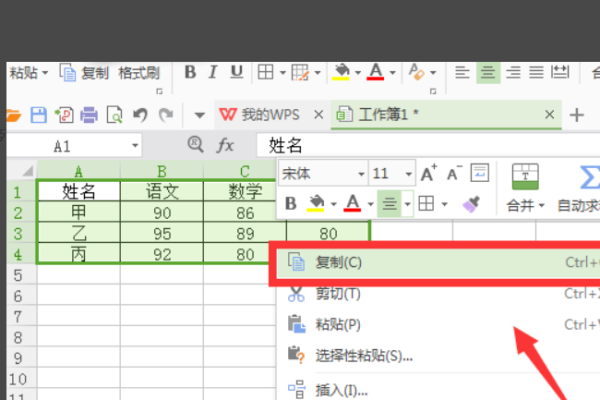600x400 pixels.
Task: Choose 插入(I)... from context menu
Action: (x=438, y=390)
